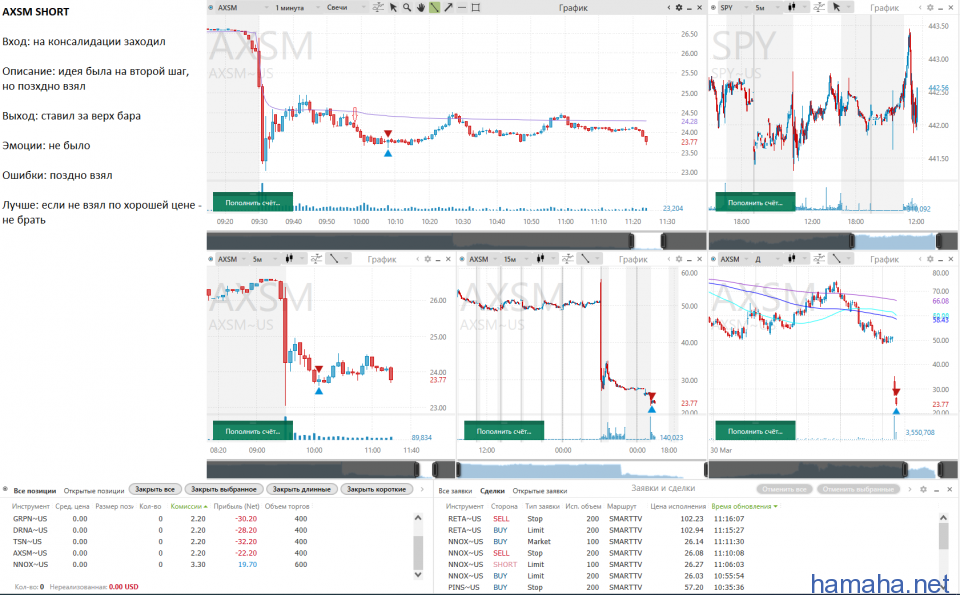Click line drawing tool on AXSM 15м chart
960x595 pixels.
coord(585,259)
